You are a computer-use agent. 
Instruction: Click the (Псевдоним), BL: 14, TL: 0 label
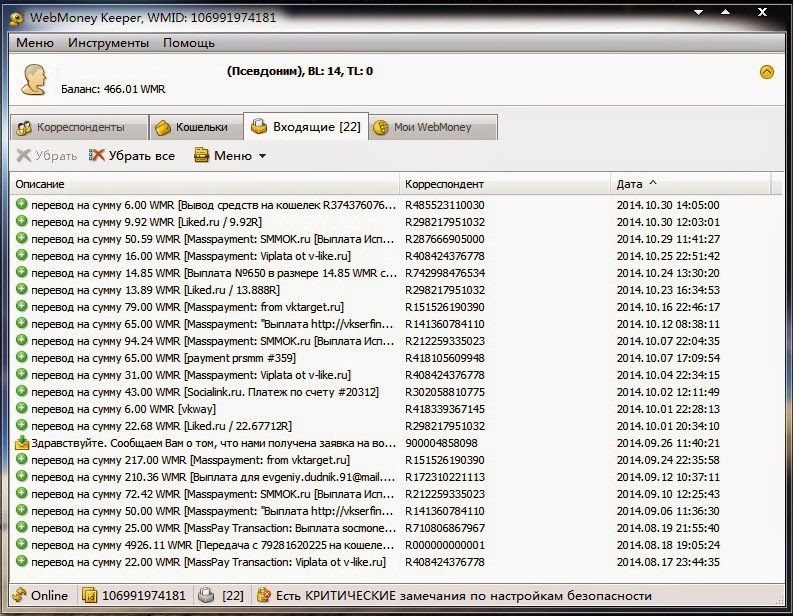pyautogui.click(x=300, y=71)
